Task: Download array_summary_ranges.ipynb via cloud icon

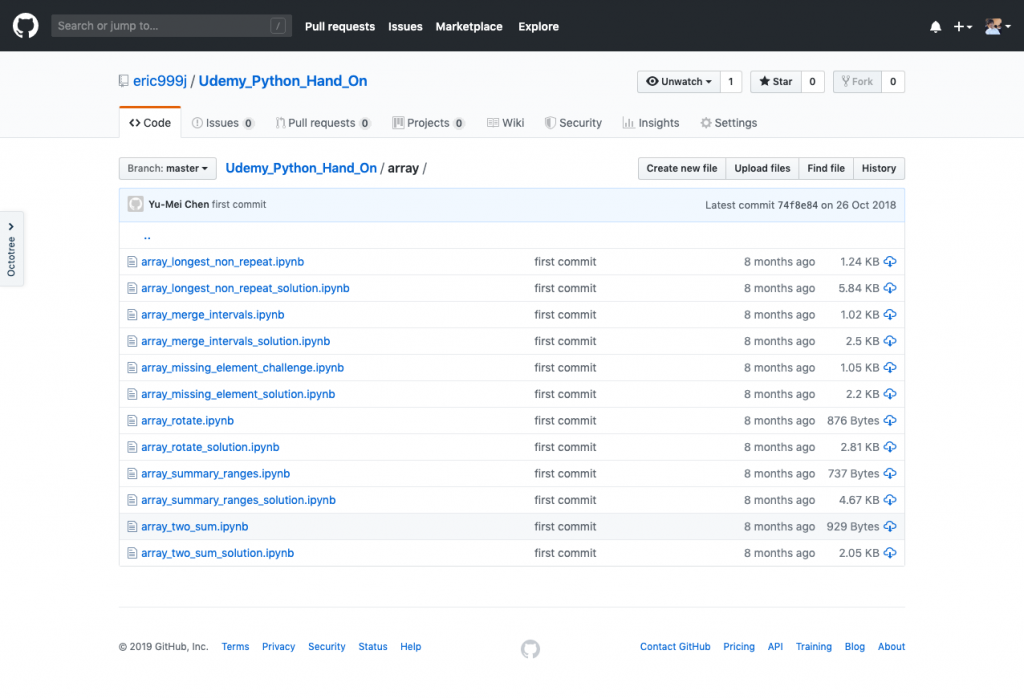Action: pos(889,473)
